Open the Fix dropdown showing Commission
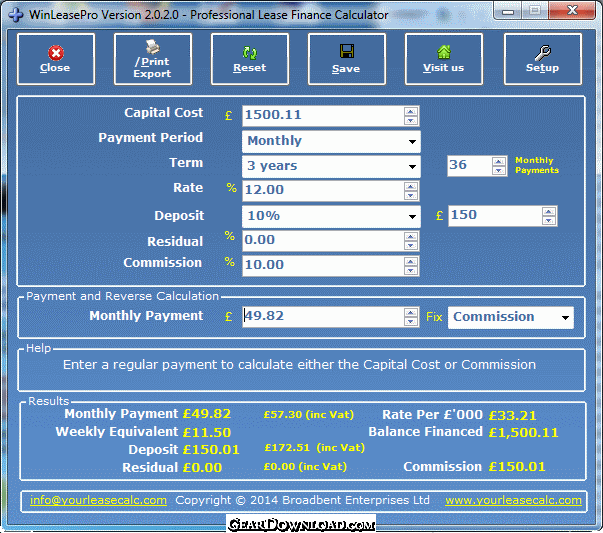 [x=511, y=317]
